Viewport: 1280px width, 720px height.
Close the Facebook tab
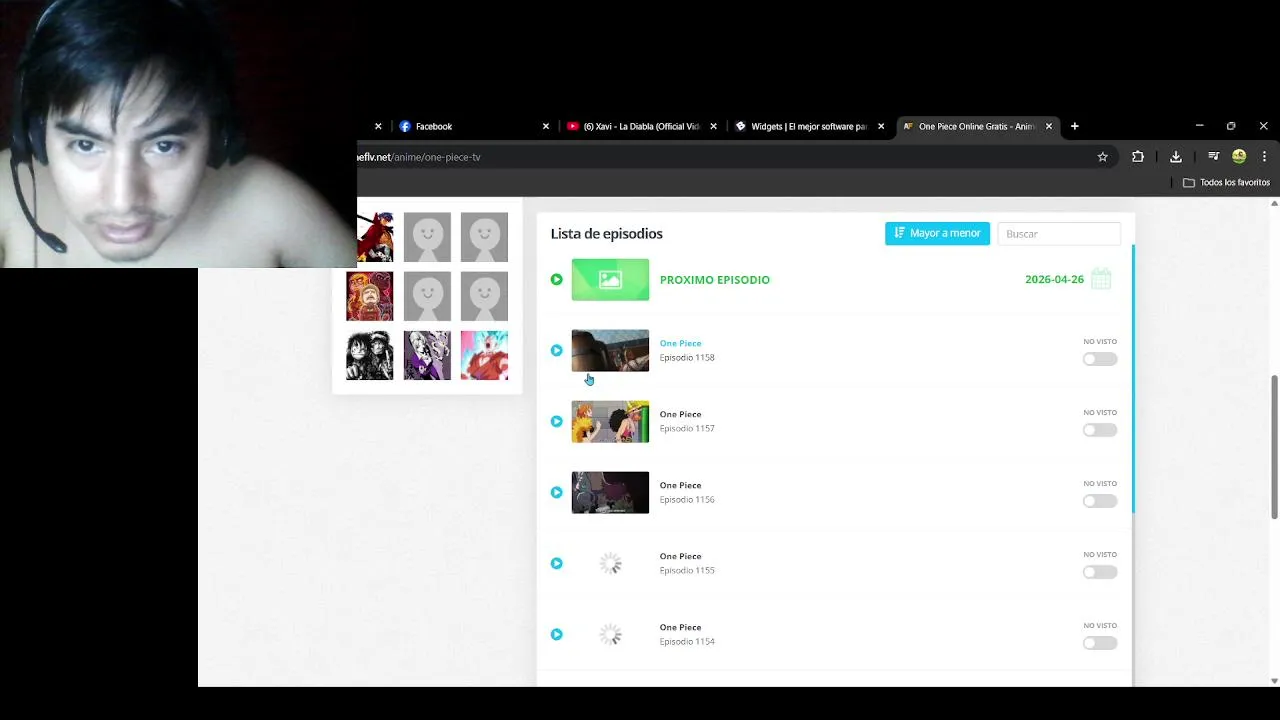pyautogui.click(x=546, y=126)
